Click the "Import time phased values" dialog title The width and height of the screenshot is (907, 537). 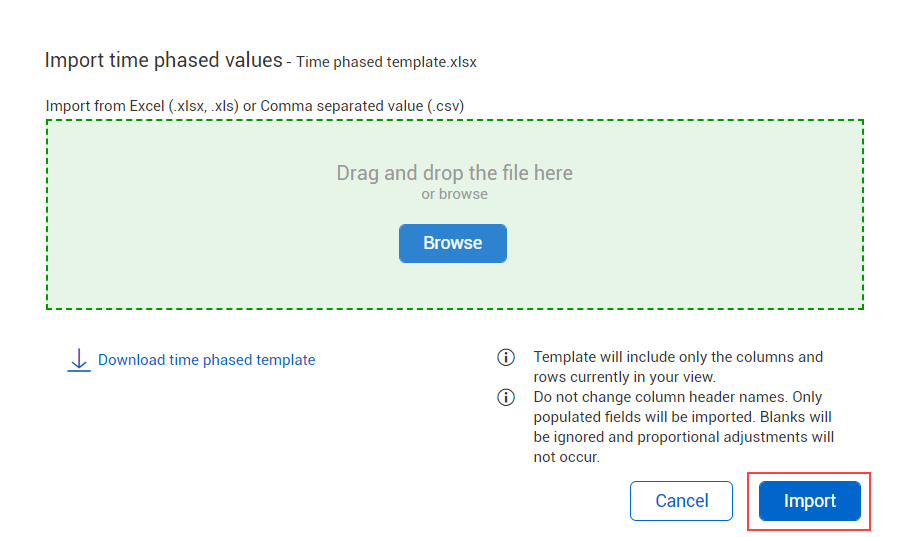pos(163,60)
